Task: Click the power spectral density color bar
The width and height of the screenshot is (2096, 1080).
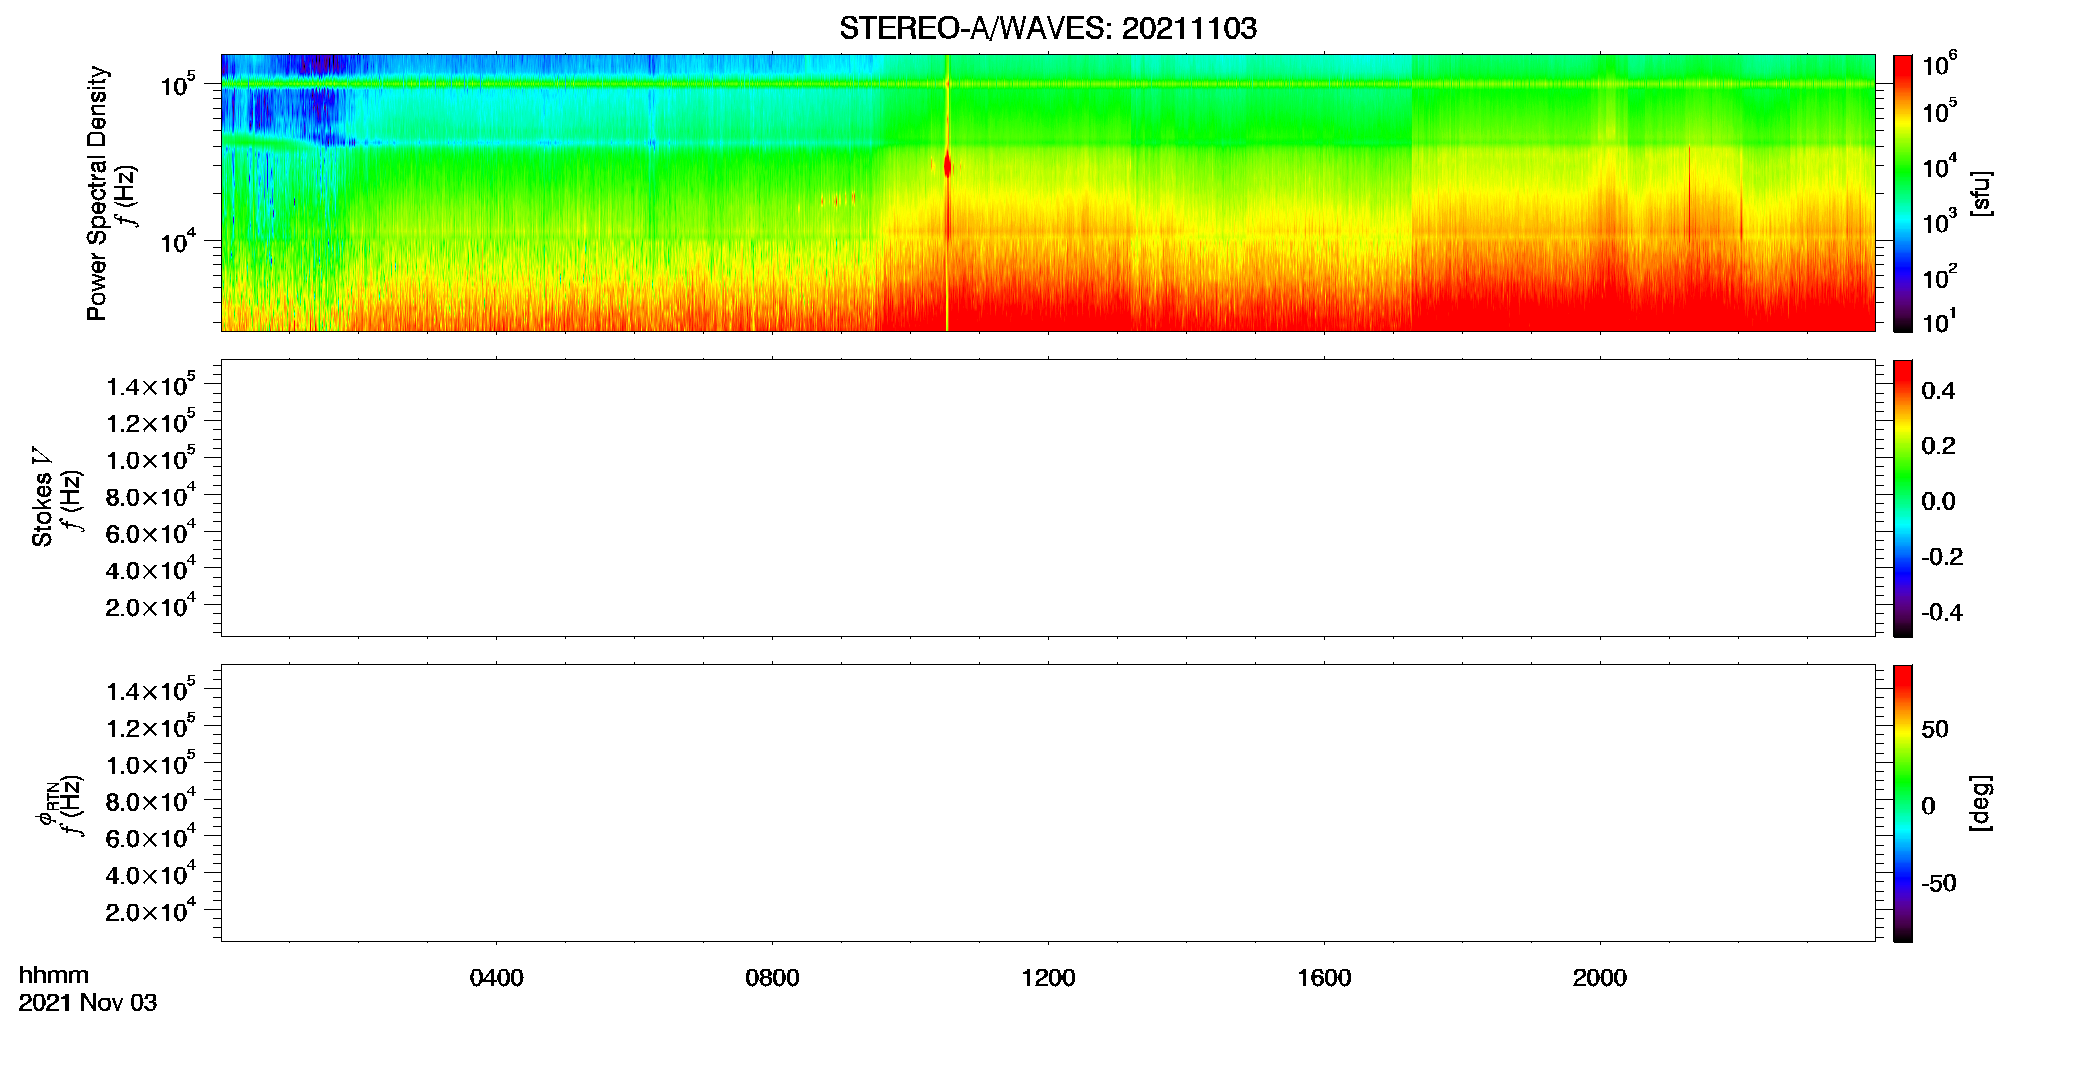Action: 1903,193
